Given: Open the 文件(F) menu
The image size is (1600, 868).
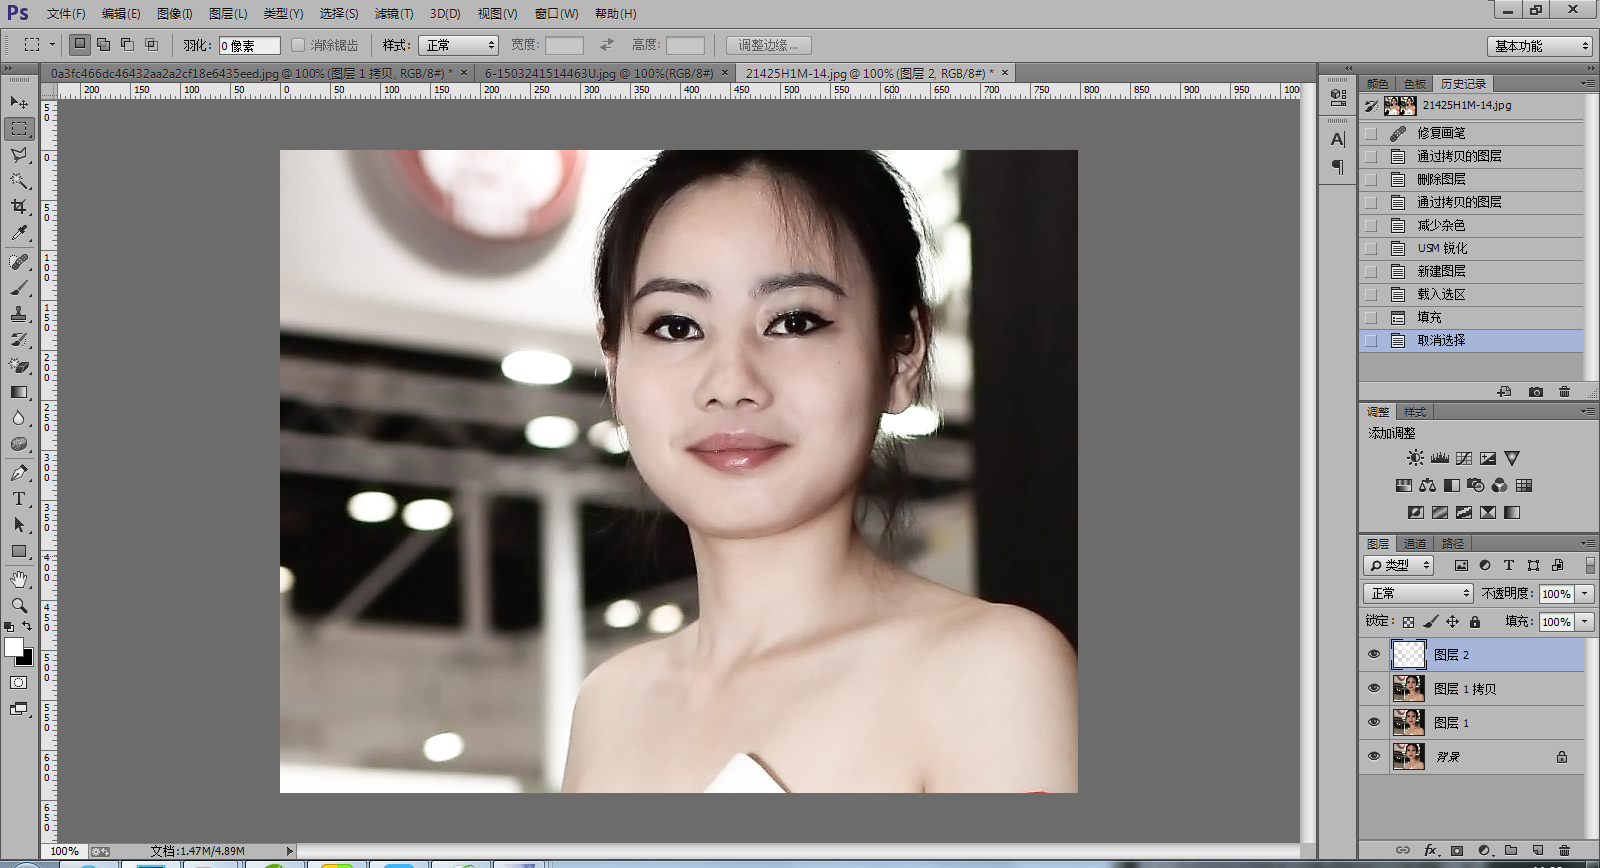Looking at the screenshot, I should (66, 14).
